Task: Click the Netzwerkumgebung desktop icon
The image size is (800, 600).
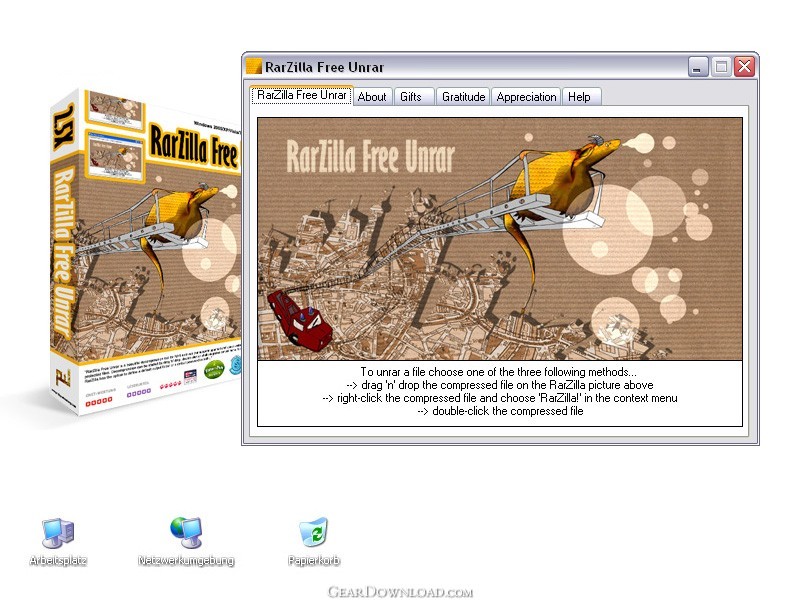Action: (186, 541)
